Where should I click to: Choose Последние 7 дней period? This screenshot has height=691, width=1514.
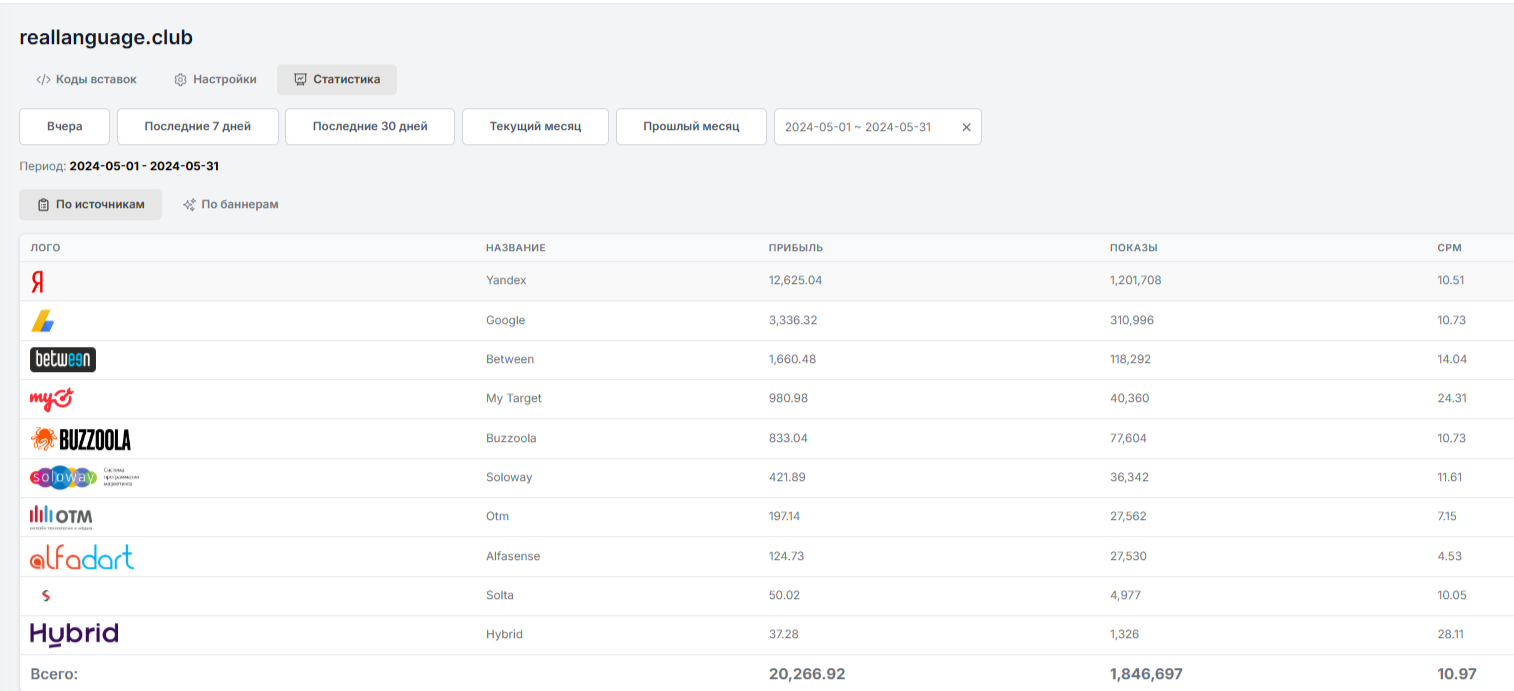coord(197,127)
